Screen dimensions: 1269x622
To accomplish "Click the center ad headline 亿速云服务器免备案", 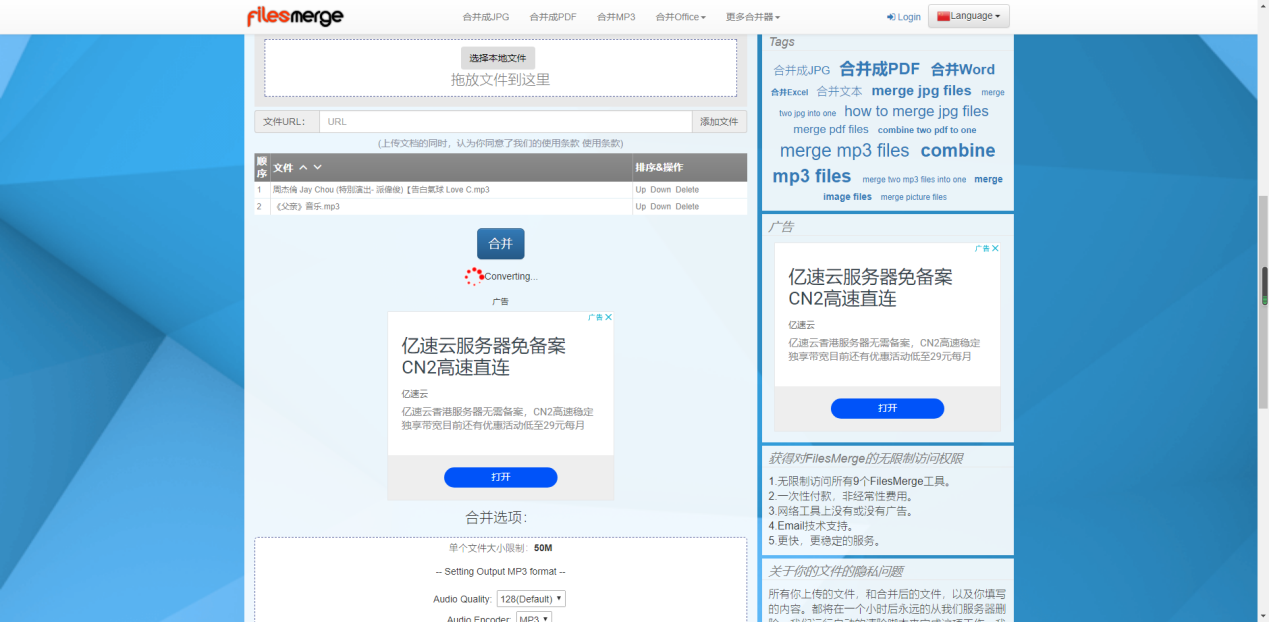I will (483, 346).
